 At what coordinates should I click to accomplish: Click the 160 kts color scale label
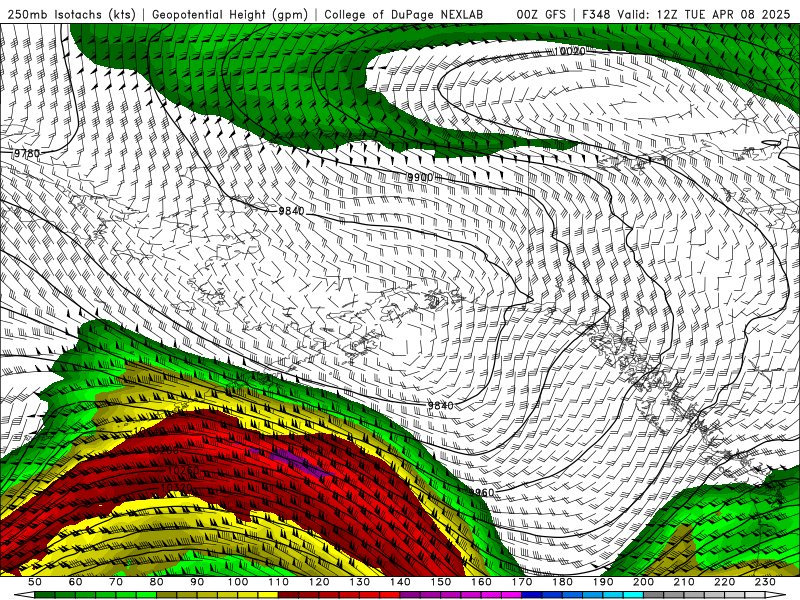coord(481,582)
